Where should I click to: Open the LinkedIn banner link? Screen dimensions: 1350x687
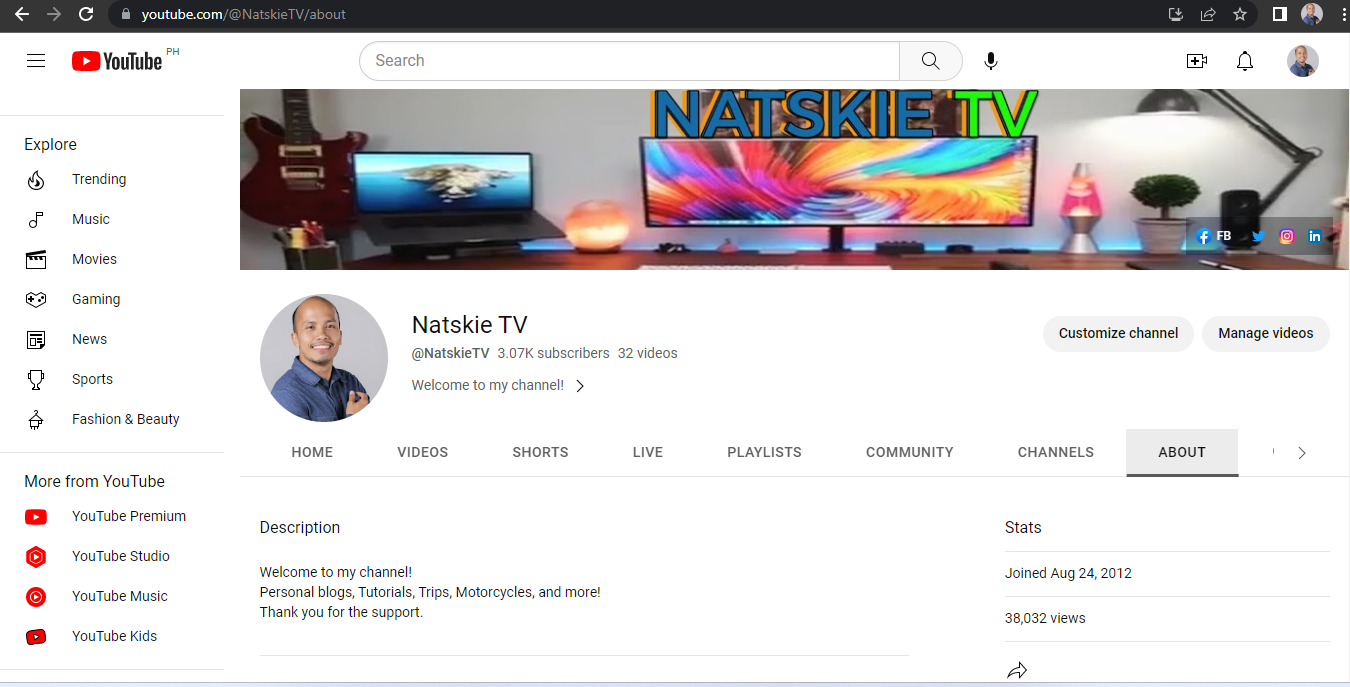click(x=1315, y=237)
